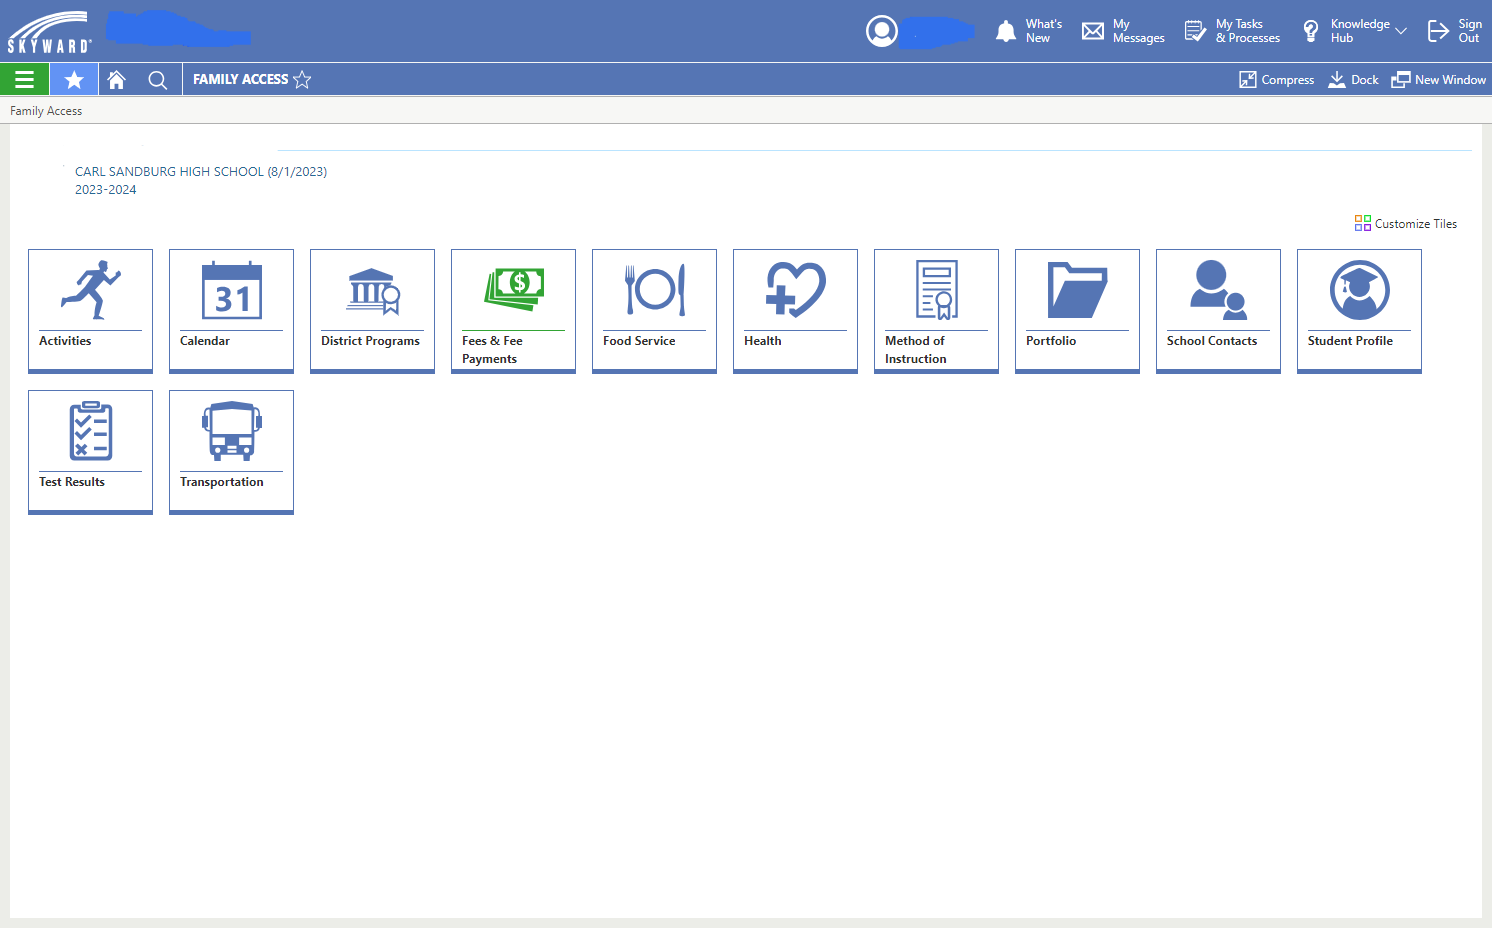Open the District Programs tile
Screen dimensions: 1492x928
372,311
